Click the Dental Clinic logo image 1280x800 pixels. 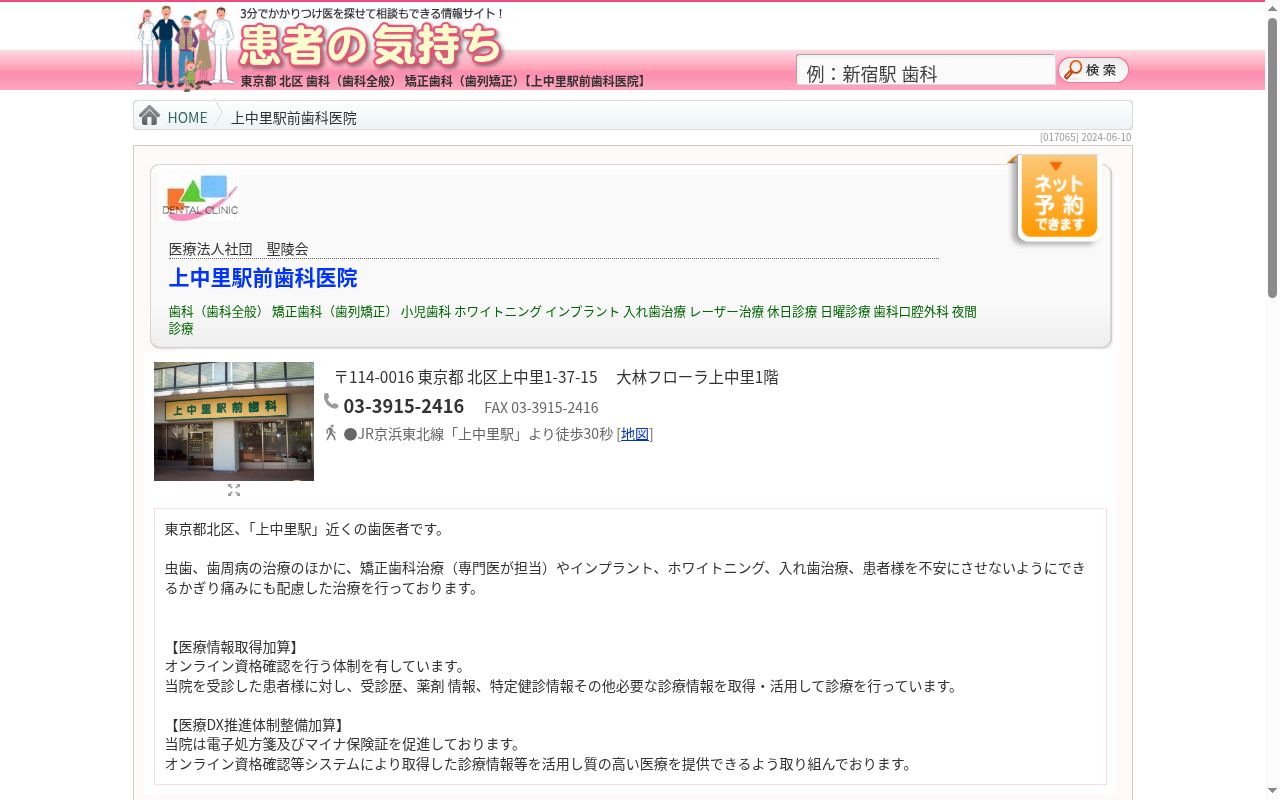coord(200,197)
